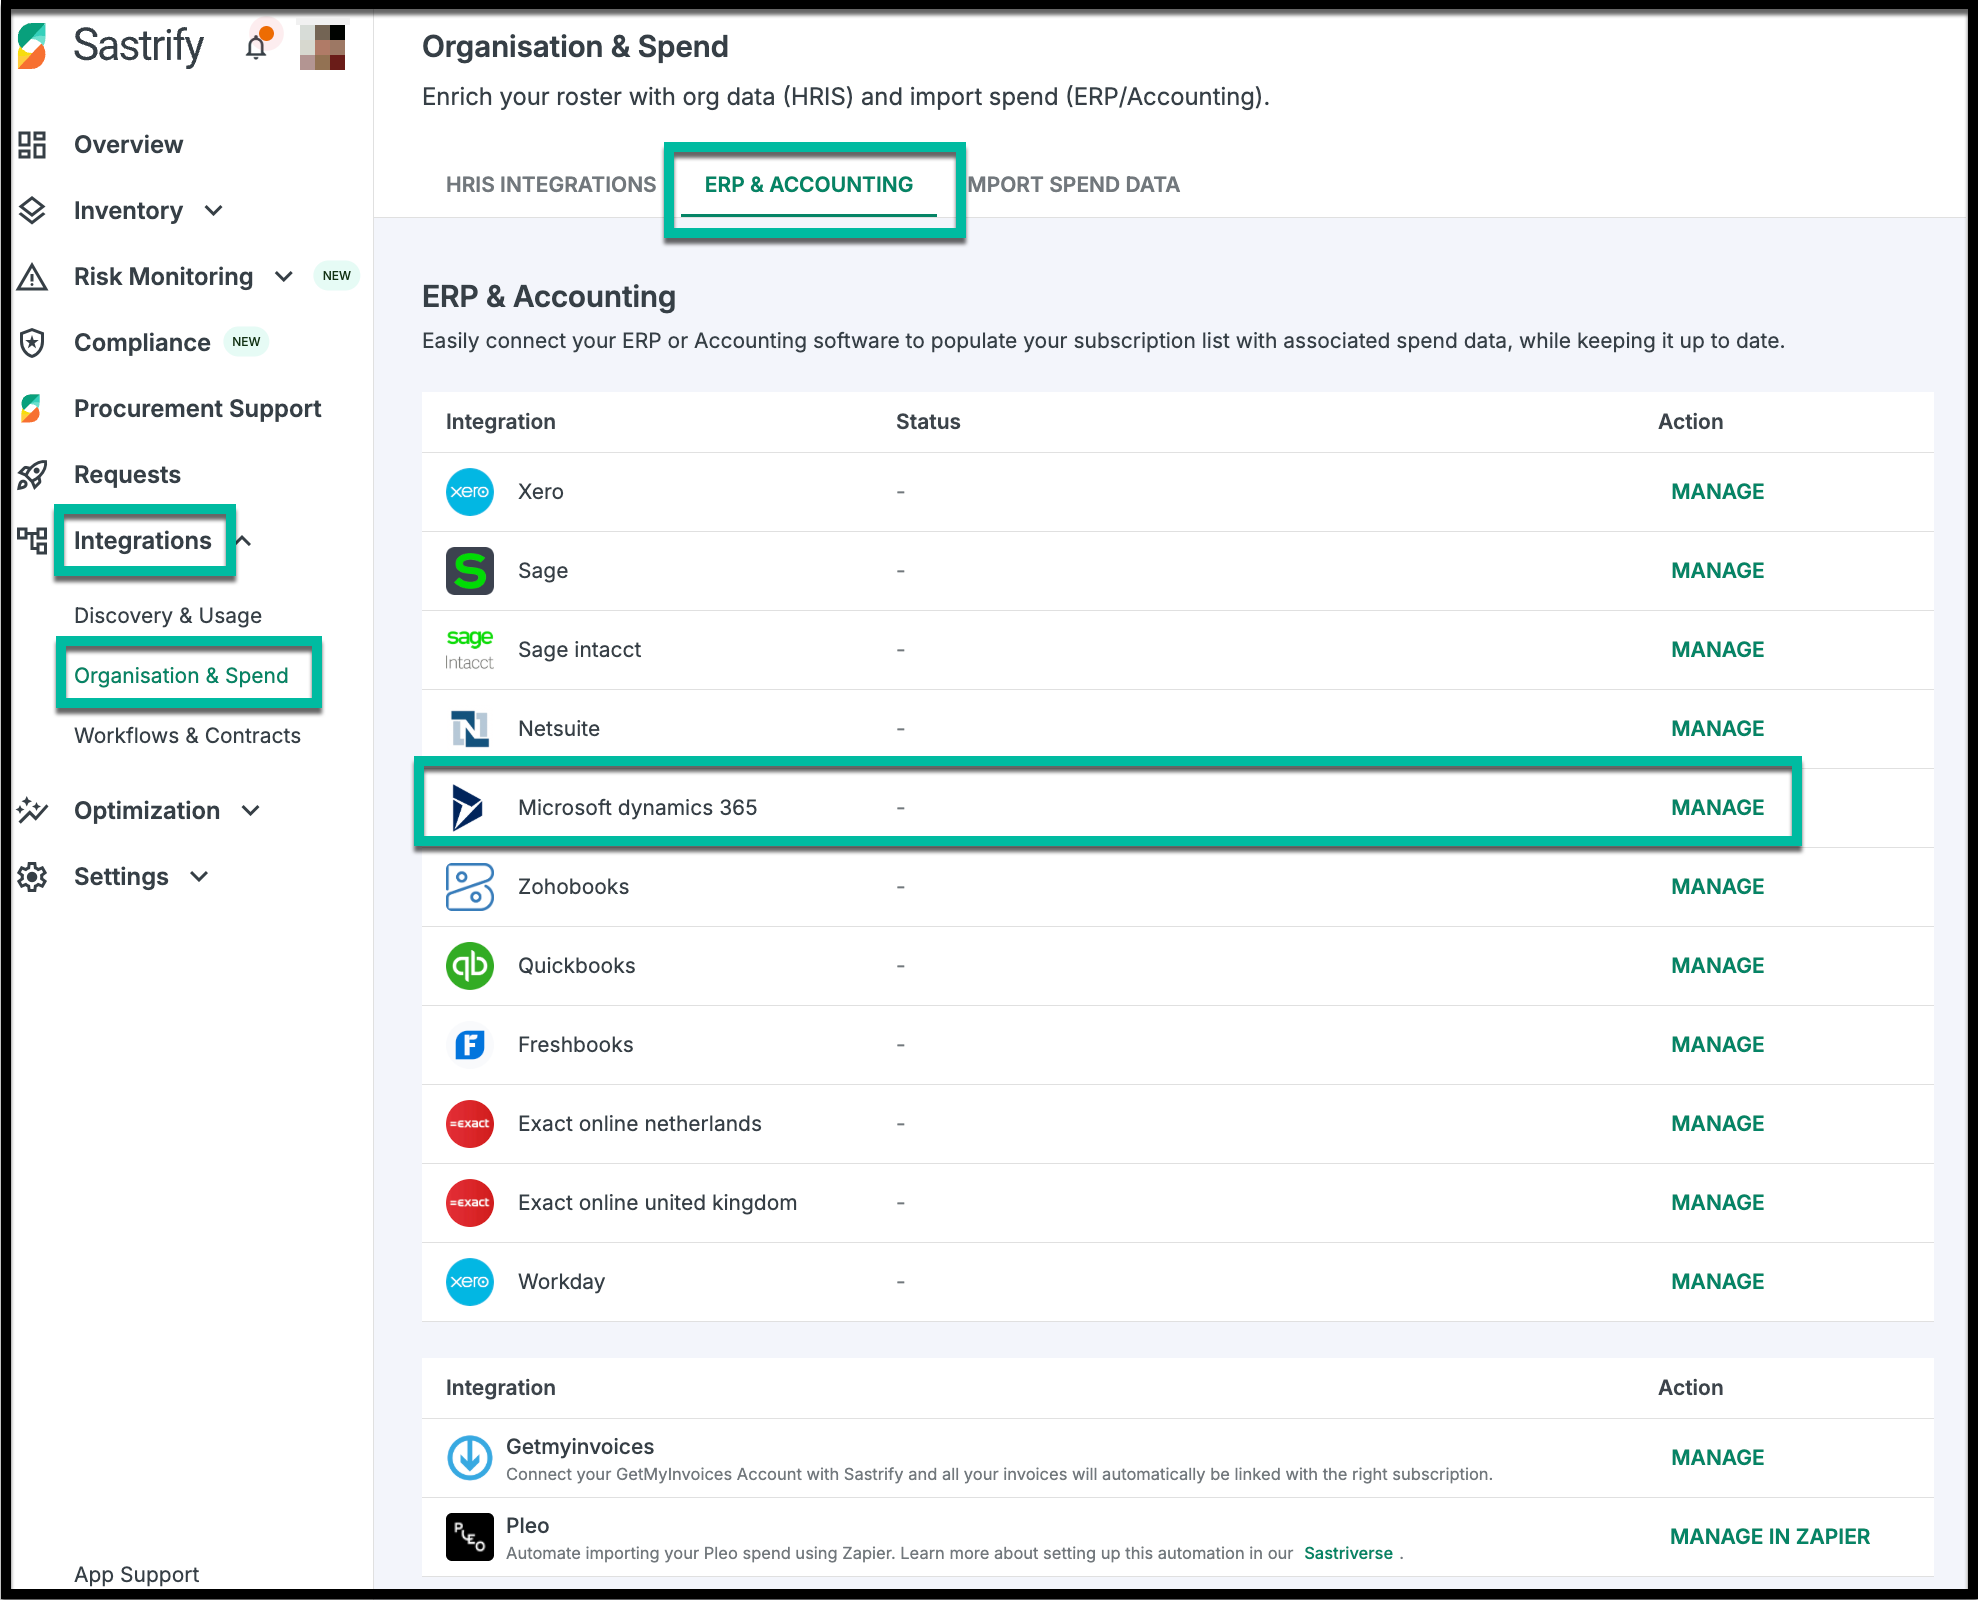Click the Procurement Support leaf icon
Viewport: 1978px width, 1600px height.
(31, 409)
